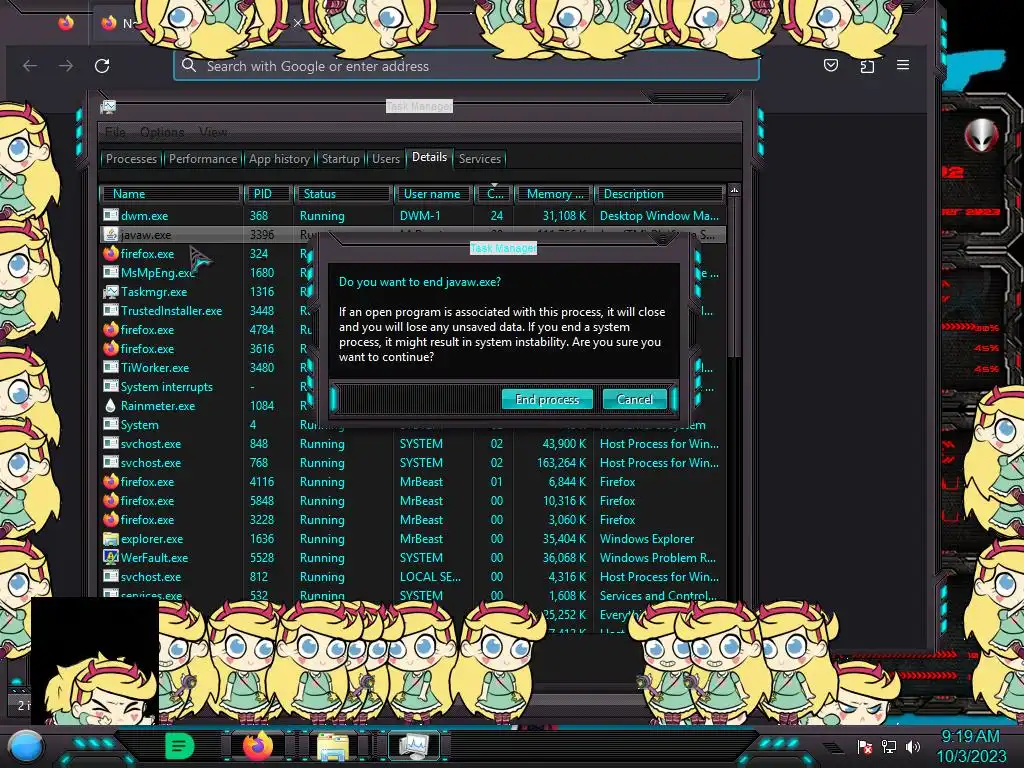
Task: Select firefox.exe with PID 3228
Action: point(413,520)
